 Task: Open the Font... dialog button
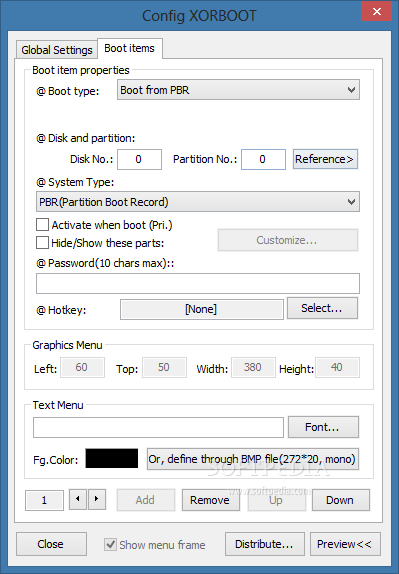(323, 427)
